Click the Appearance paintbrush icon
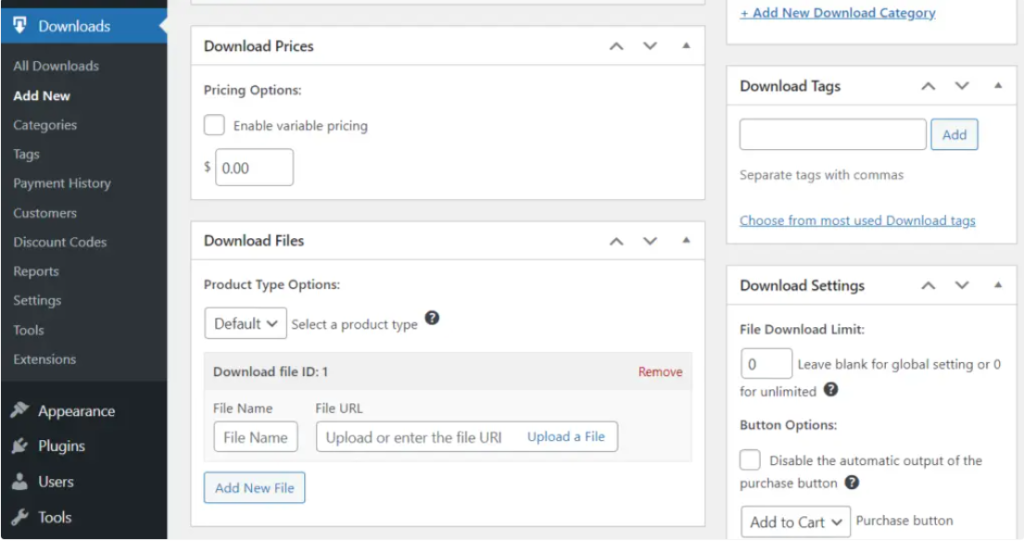Image resolution: width=1024 pixels, height=541 pixels. [20, 411]
